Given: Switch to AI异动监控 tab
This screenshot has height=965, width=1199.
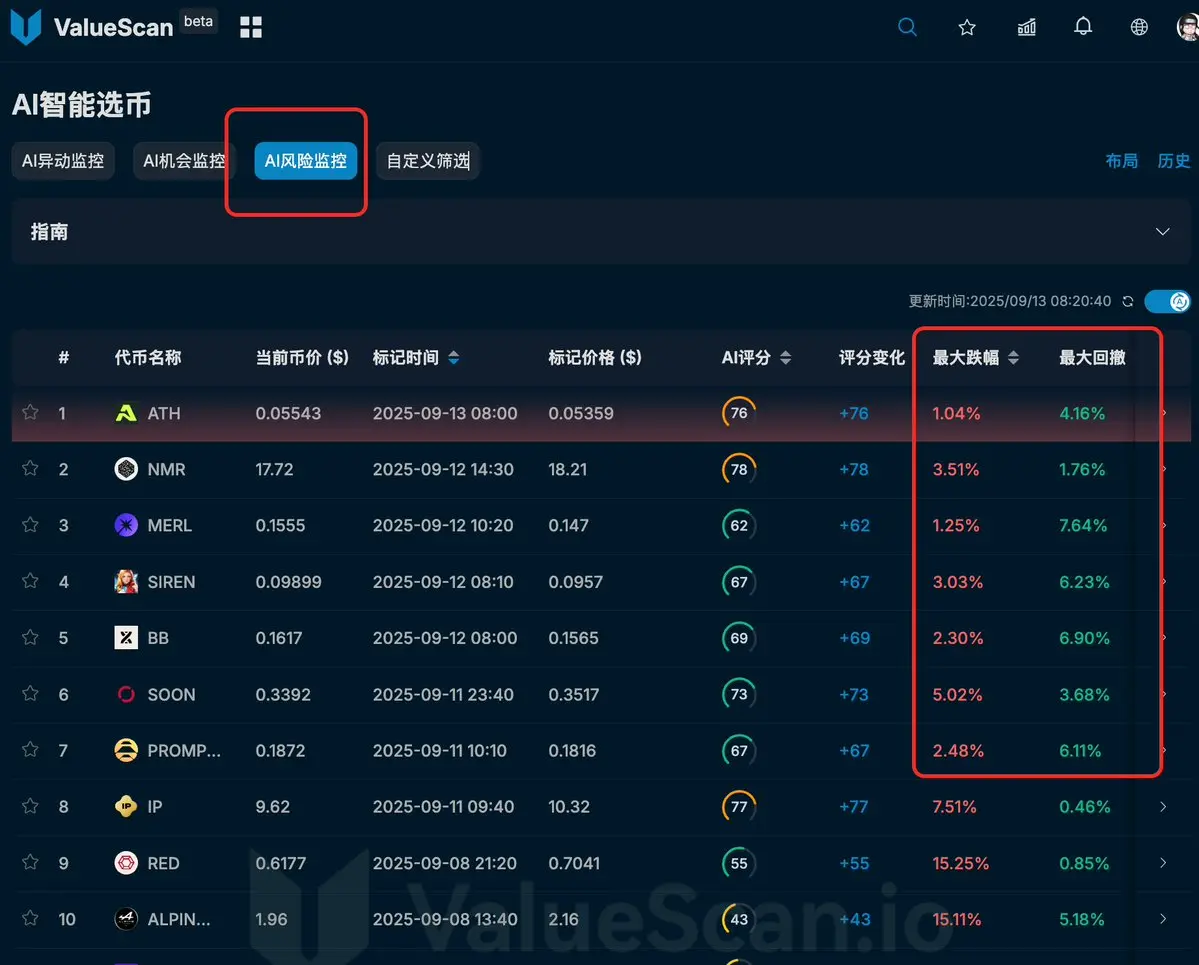Looking at the screenshot, I should (63, 161).
